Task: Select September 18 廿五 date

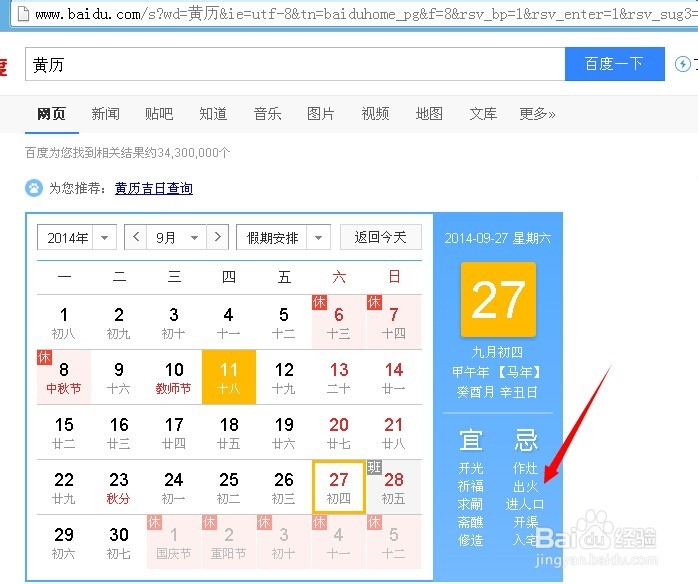Action: coord(229,432)
